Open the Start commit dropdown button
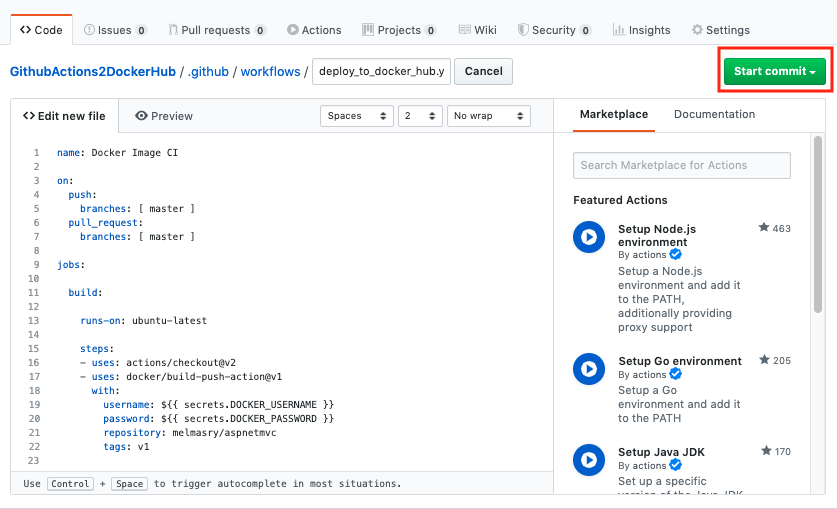The image size is (837, 509). [x=775, y=71]
